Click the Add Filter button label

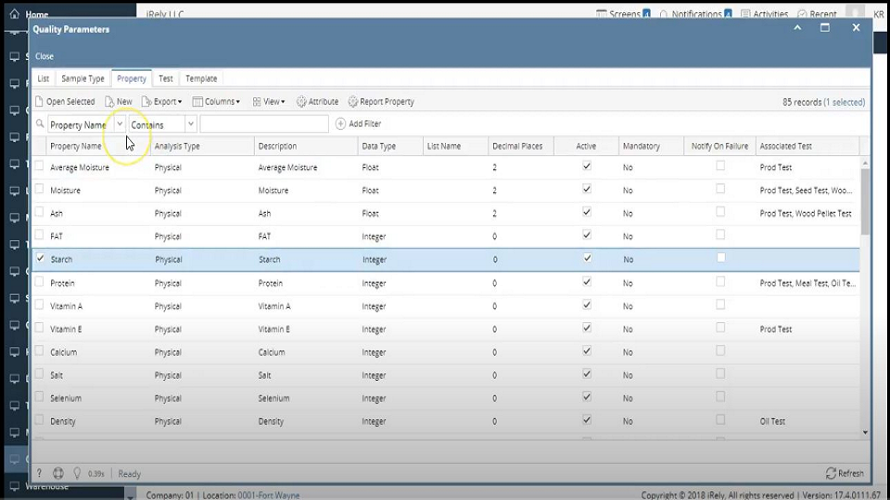(x=365, y=124)
